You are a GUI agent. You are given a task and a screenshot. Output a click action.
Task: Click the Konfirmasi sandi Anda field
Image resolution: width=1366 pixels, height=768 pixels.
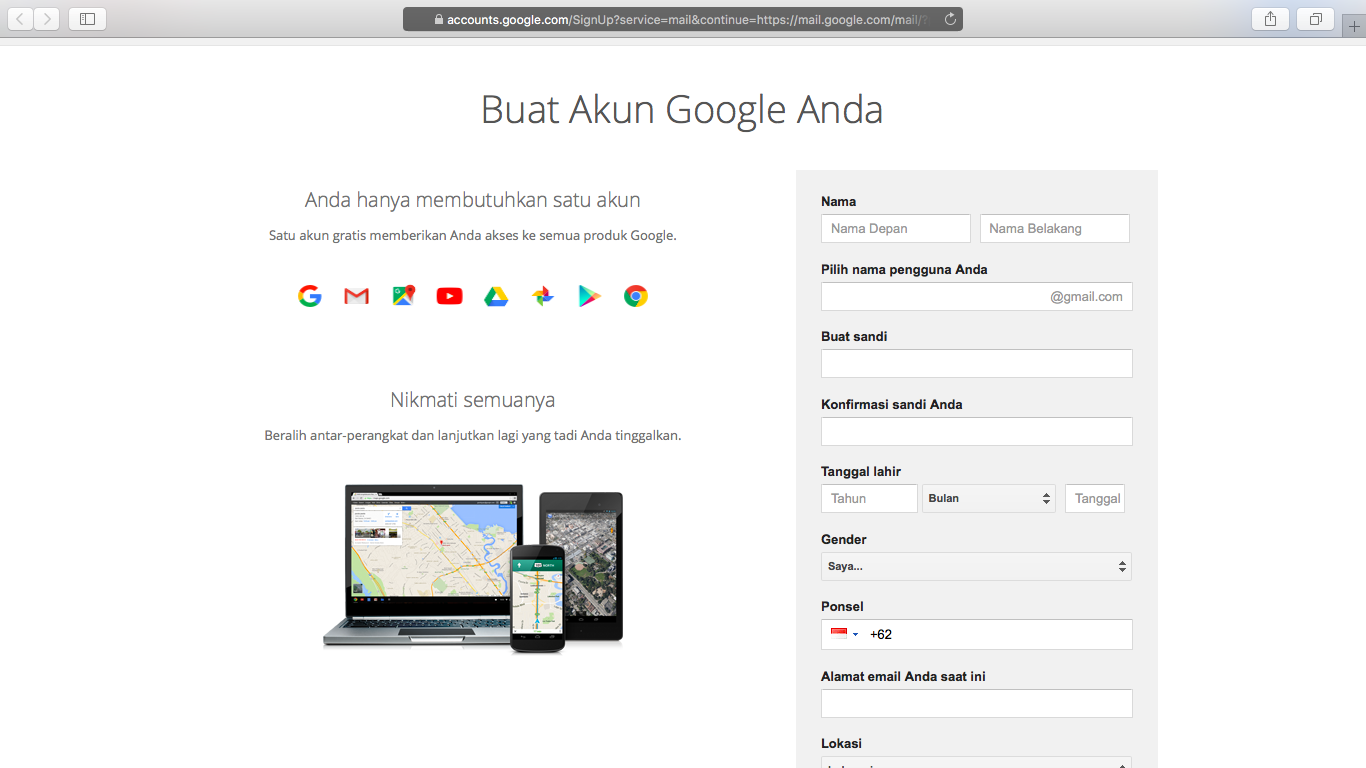(977, 431)
